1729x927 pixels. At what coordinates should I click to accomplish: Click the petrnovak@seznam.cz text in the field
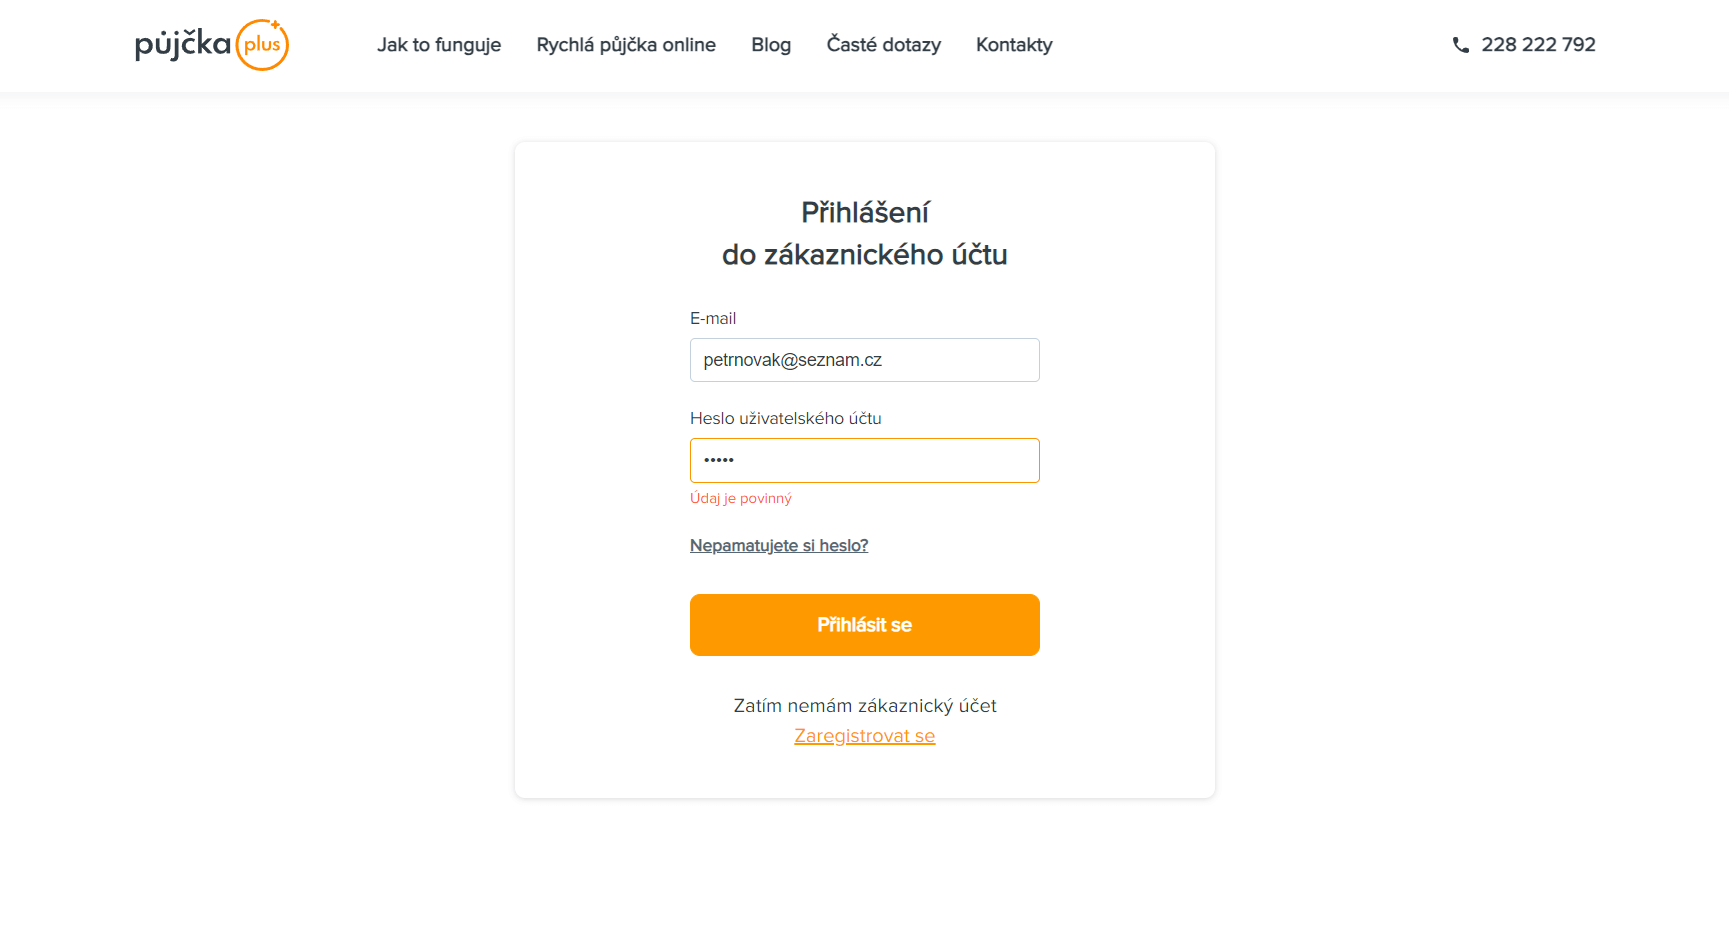pyautogui.click(x=793, y=360)
